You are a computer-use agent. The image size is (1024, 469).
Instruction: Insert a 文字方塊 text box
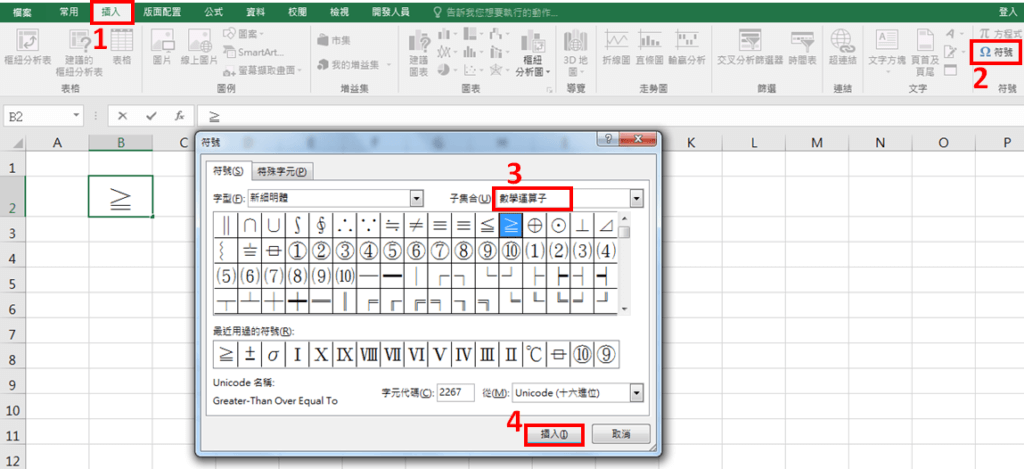(x=886, y=48)
